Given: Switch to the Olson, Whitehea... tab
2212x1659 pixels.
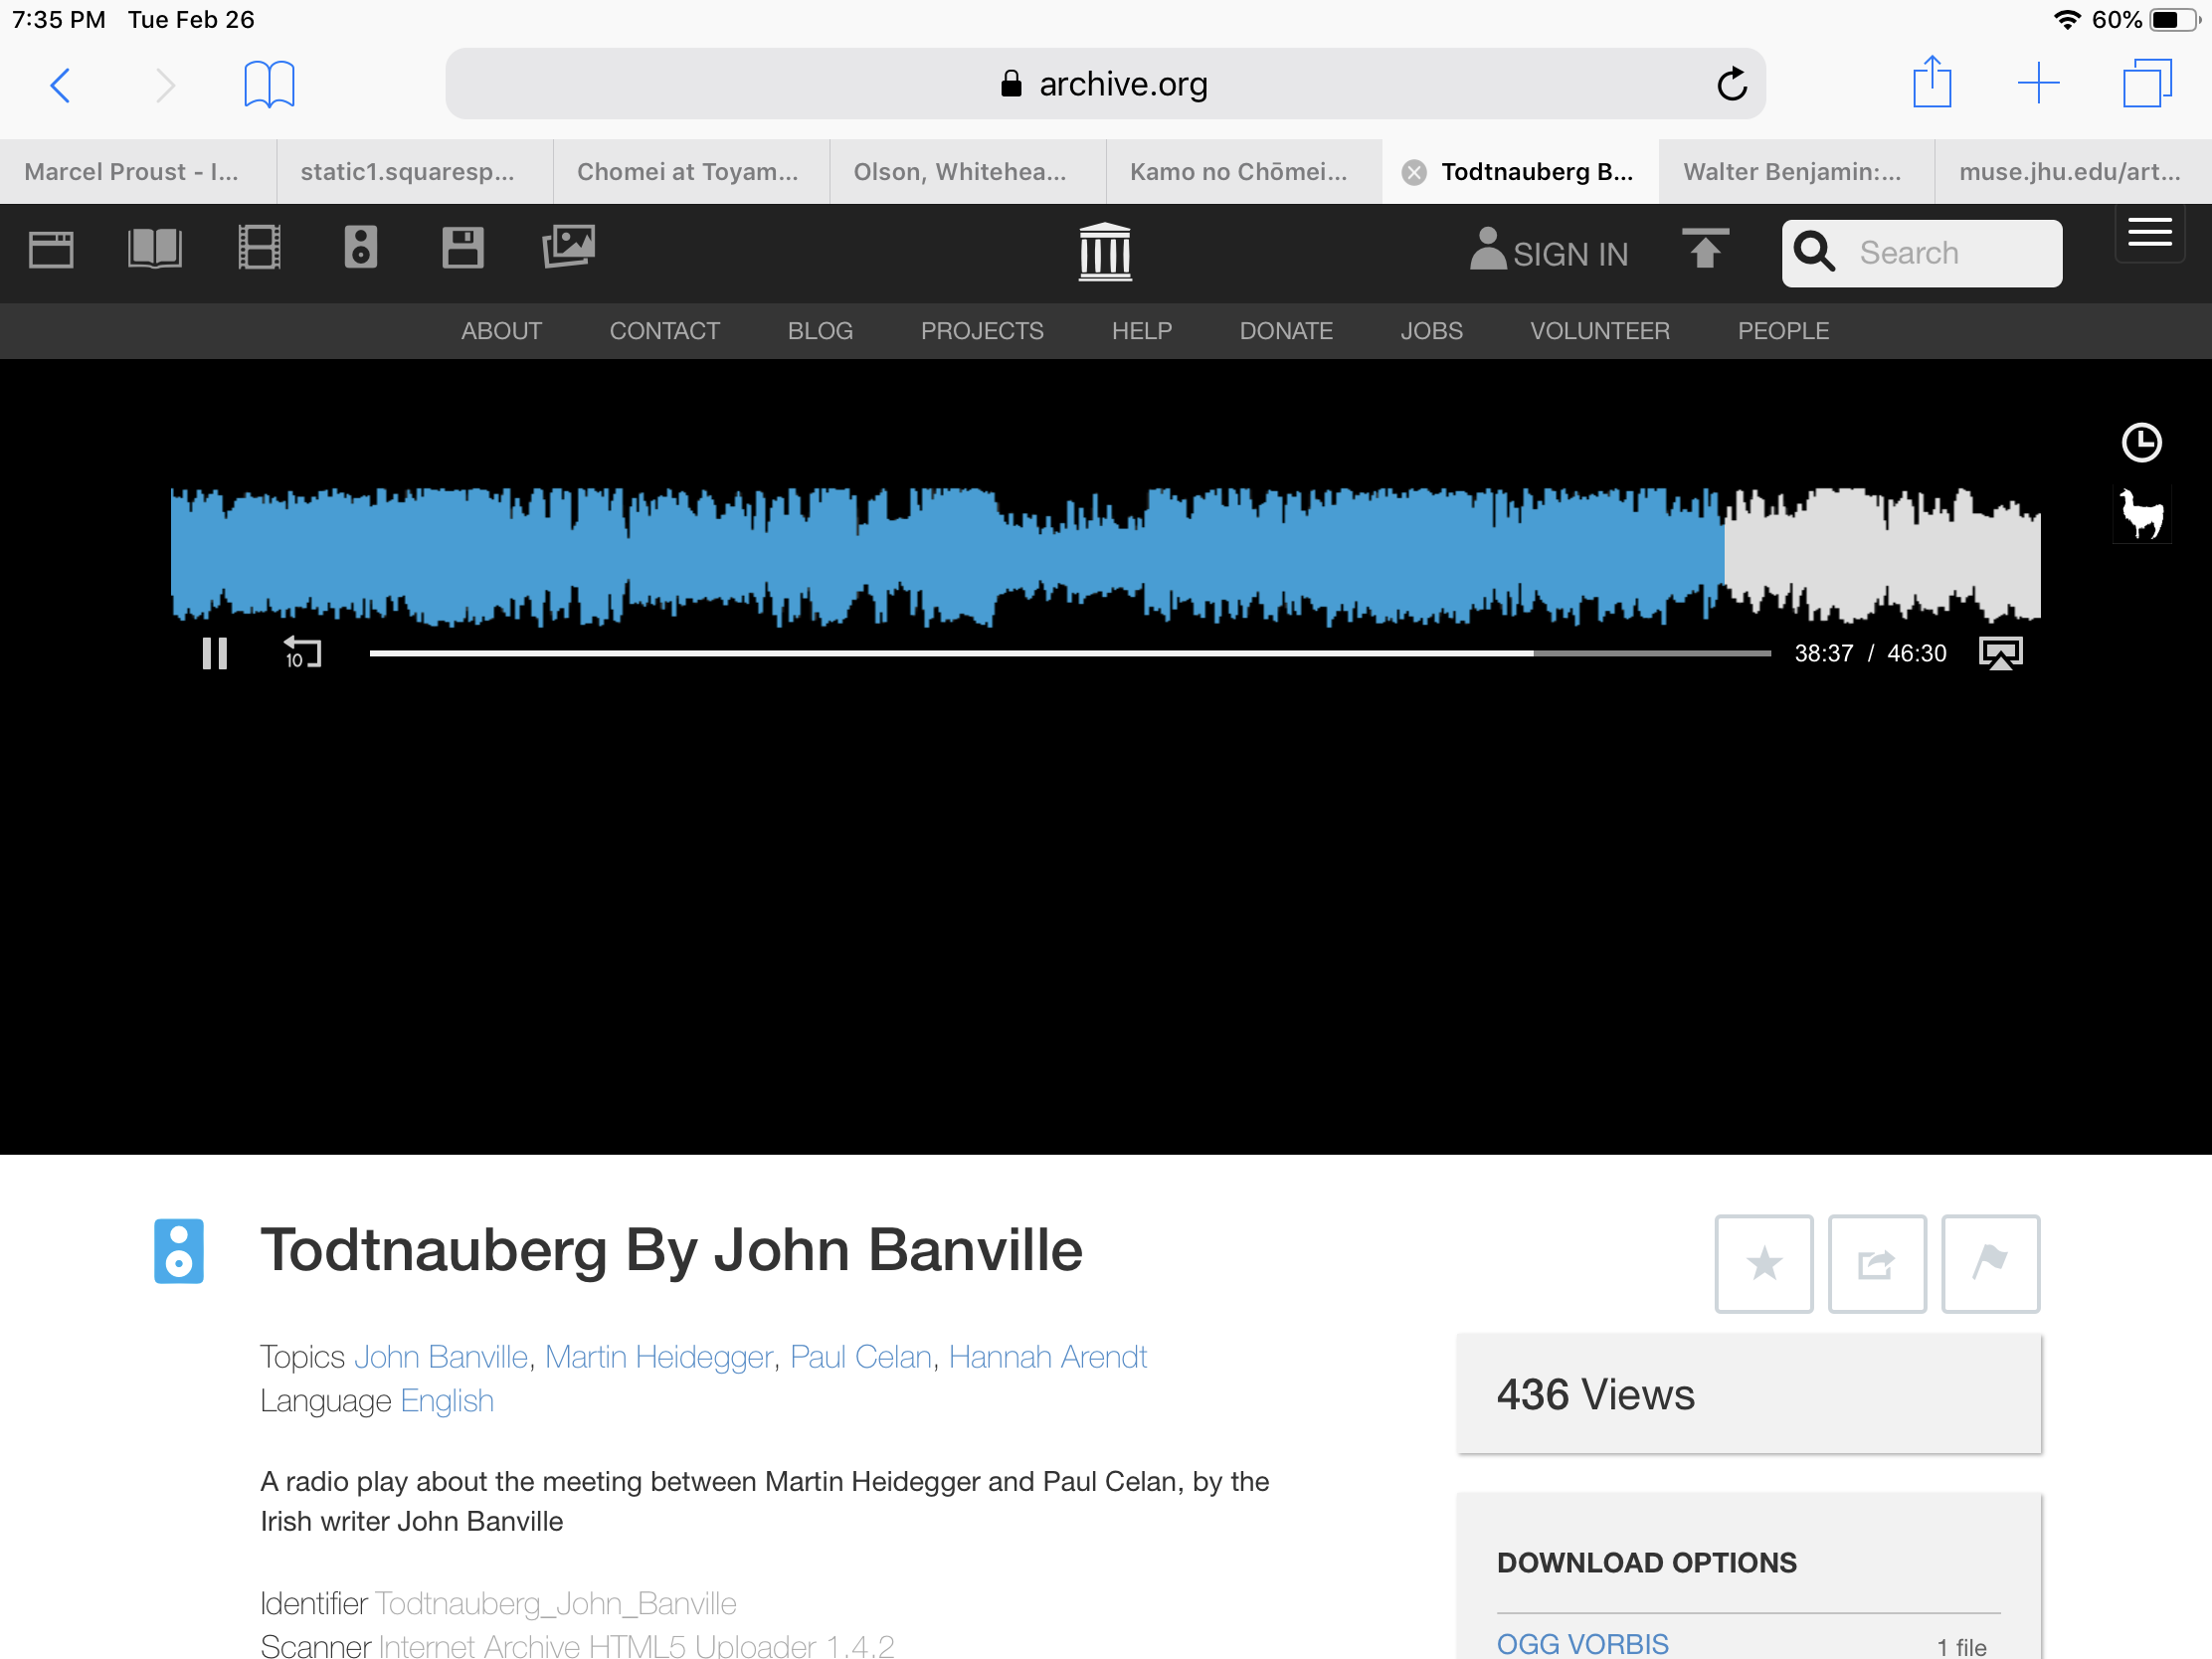Looking at the screenshot, I should point(968,172).
